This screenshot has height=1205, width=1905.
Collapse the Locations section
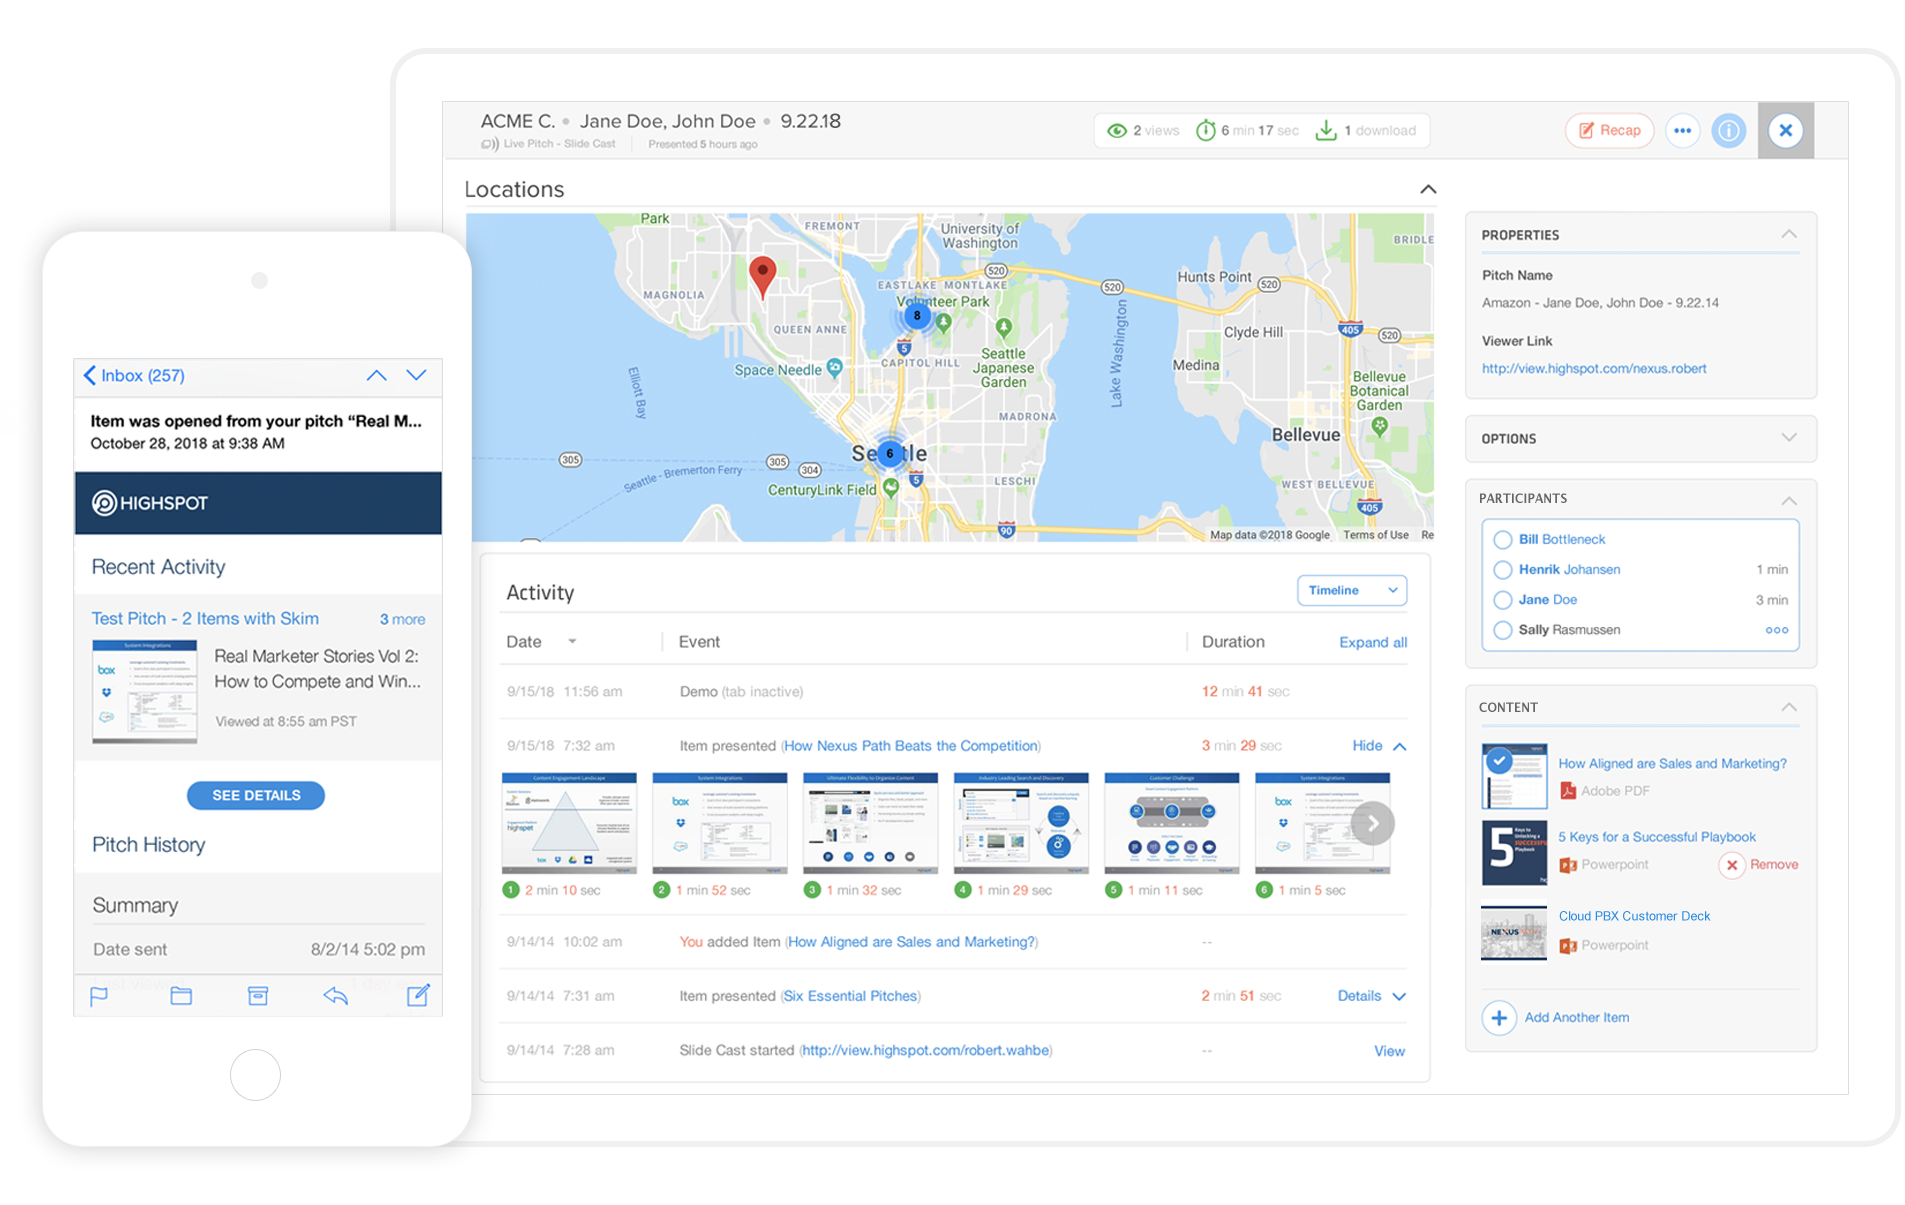tap(1427, 189)
